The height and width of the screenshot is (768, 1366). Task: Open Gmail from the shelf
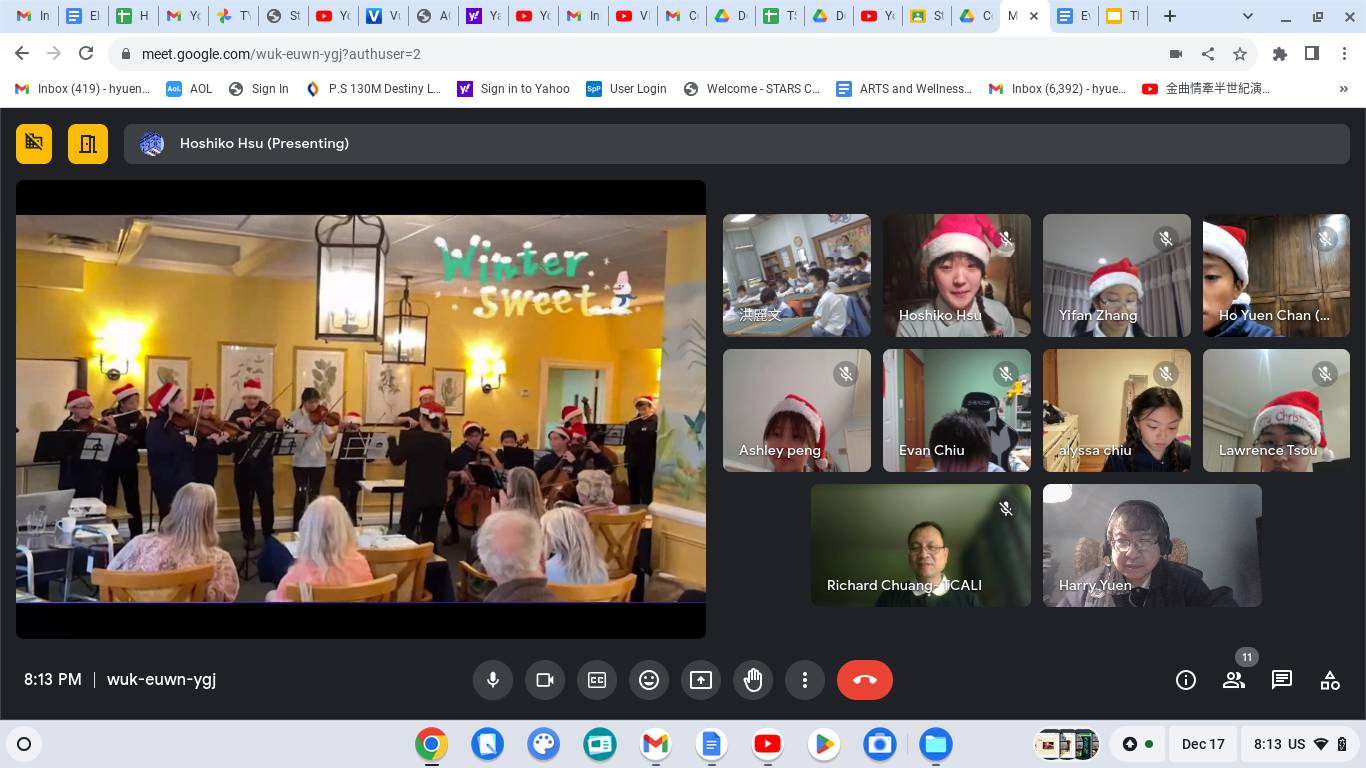click(x=655, y=744)
